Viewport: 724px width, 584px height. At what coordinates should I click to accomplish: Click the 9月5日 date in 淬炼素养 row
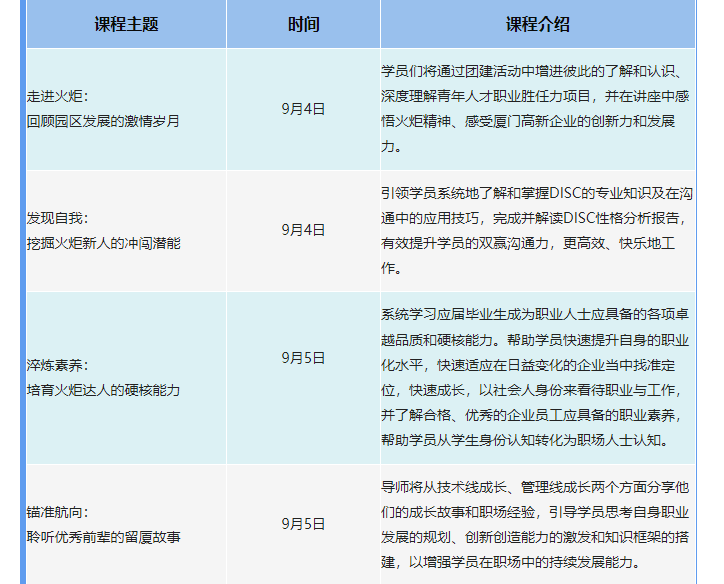coord(303,357)
